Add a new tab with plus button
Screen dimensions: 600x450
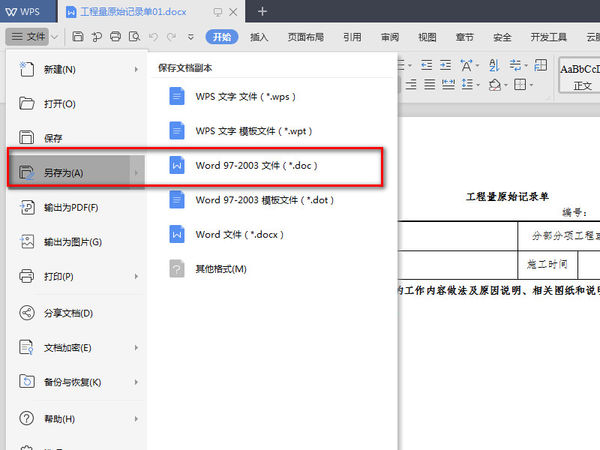pos(262,11)
